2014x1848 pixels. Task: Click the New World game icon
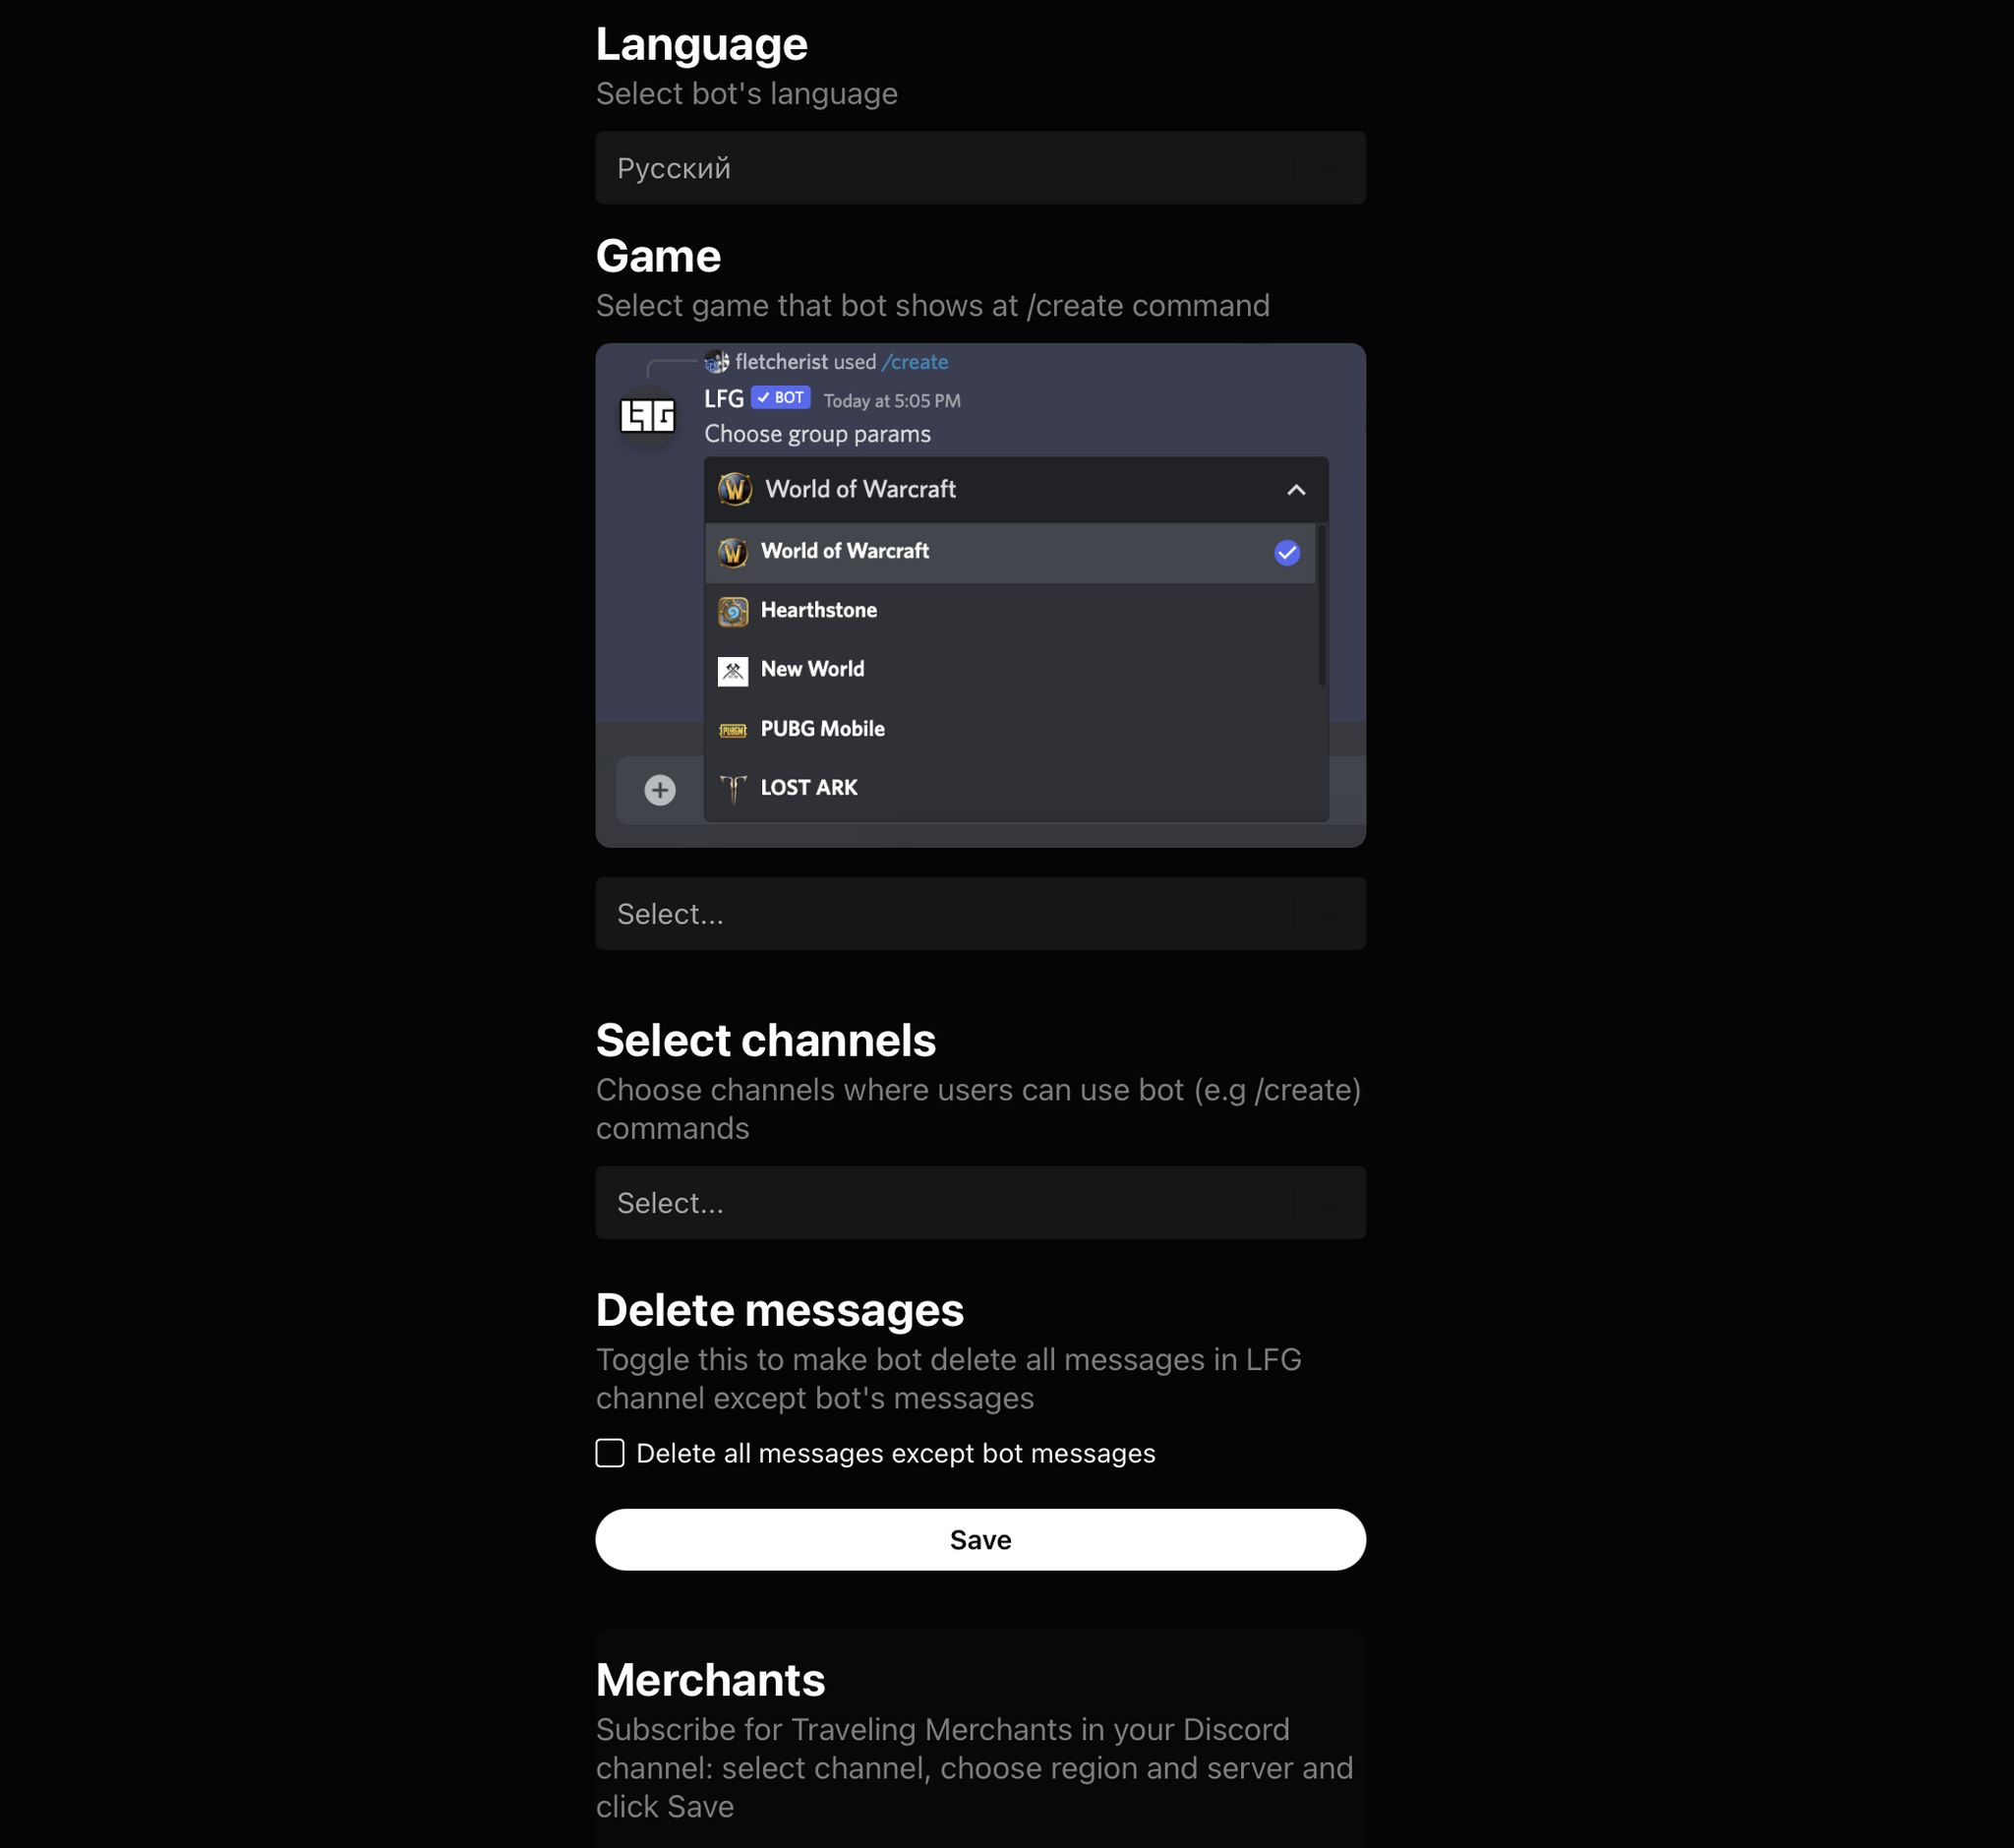(735, 671)
